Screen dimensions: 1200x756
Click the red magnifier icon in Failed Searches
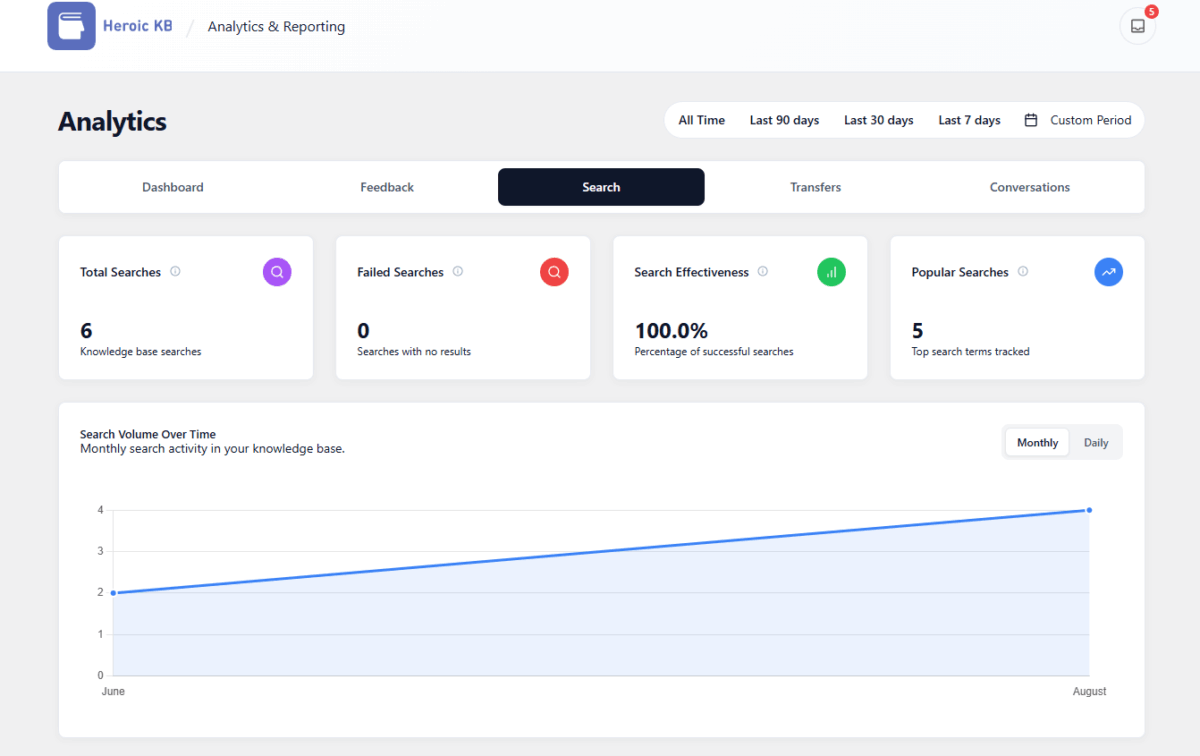pos(554,272)
